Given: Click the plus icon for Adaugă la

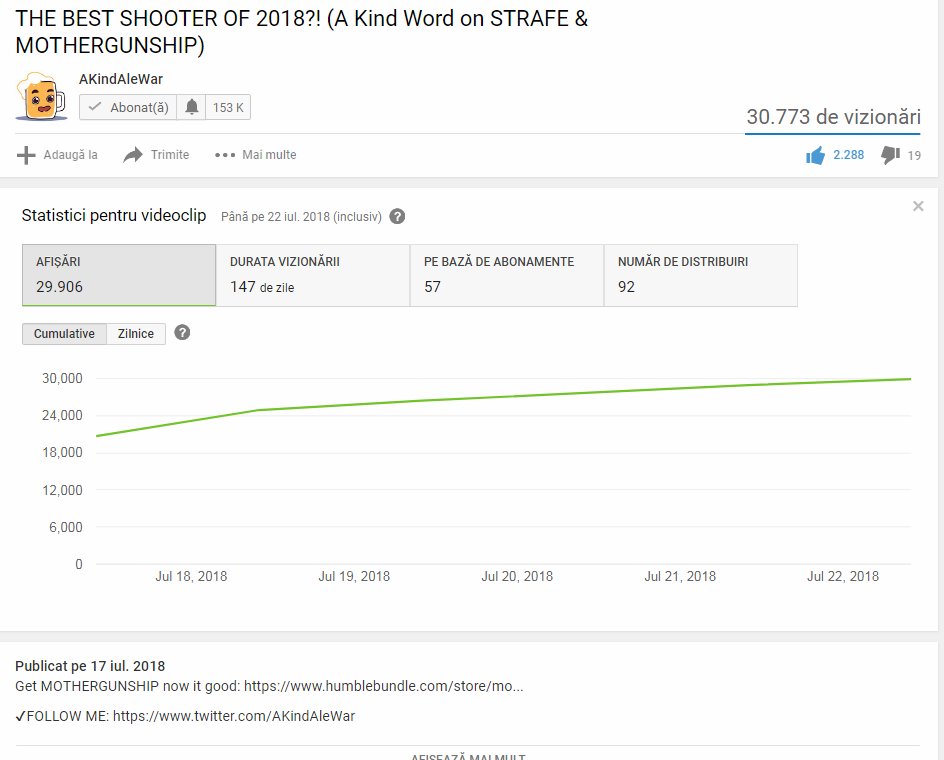Looking at the screenshot, I should (26, 155).
